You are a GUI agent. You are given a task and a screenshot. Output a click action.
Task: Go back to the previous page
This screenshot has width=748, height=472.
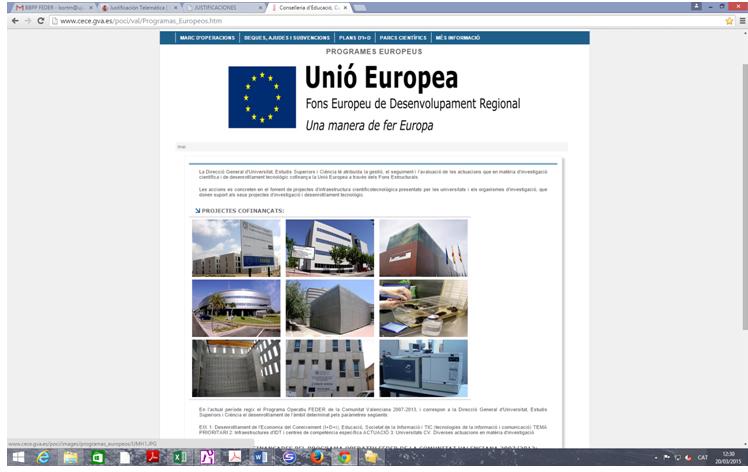tap(15, 21)
